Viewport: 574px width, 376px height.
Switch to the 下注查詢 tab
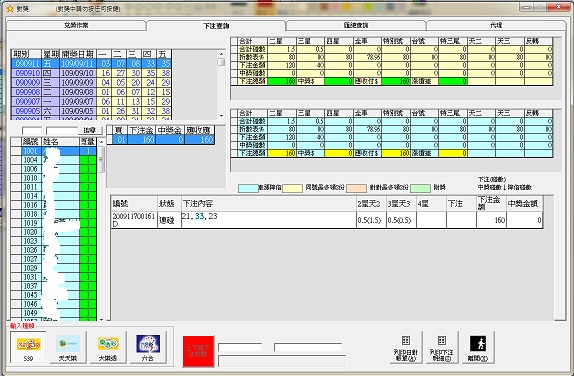(216, 26)
